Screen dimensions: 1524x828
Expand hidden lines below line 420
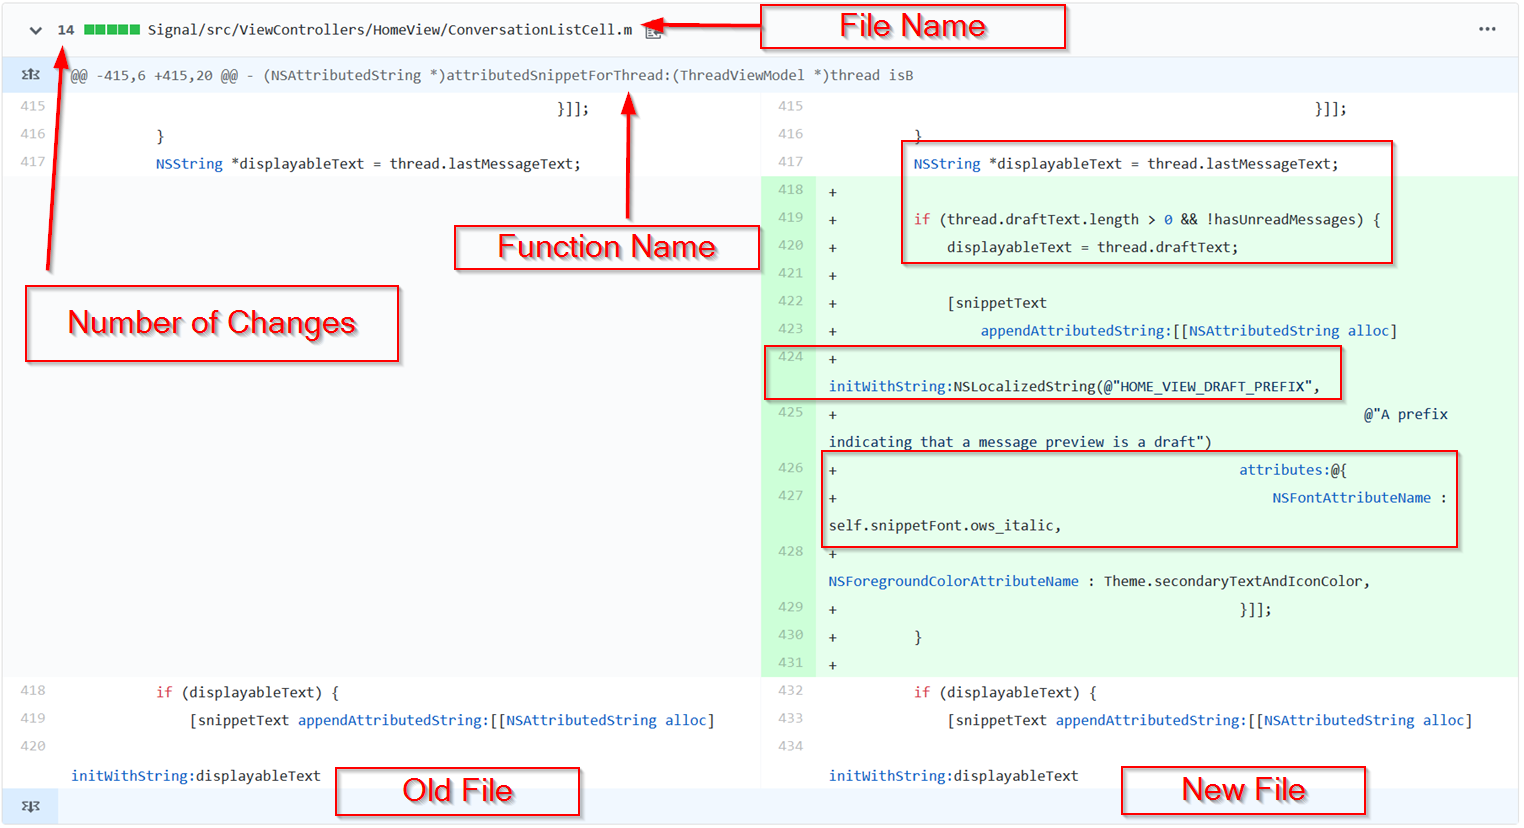point(31,806)
